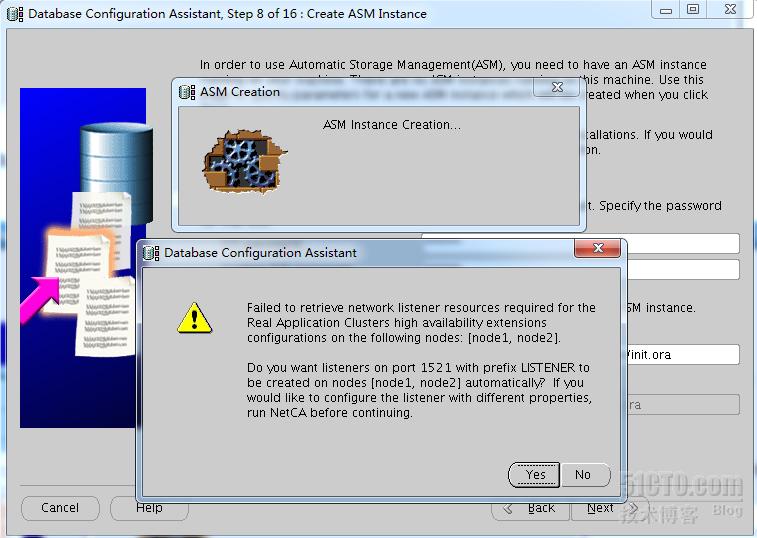Click the ASM Creation title bar database icon
This screenshot has height=538, width=757.
tap(186, 92)
